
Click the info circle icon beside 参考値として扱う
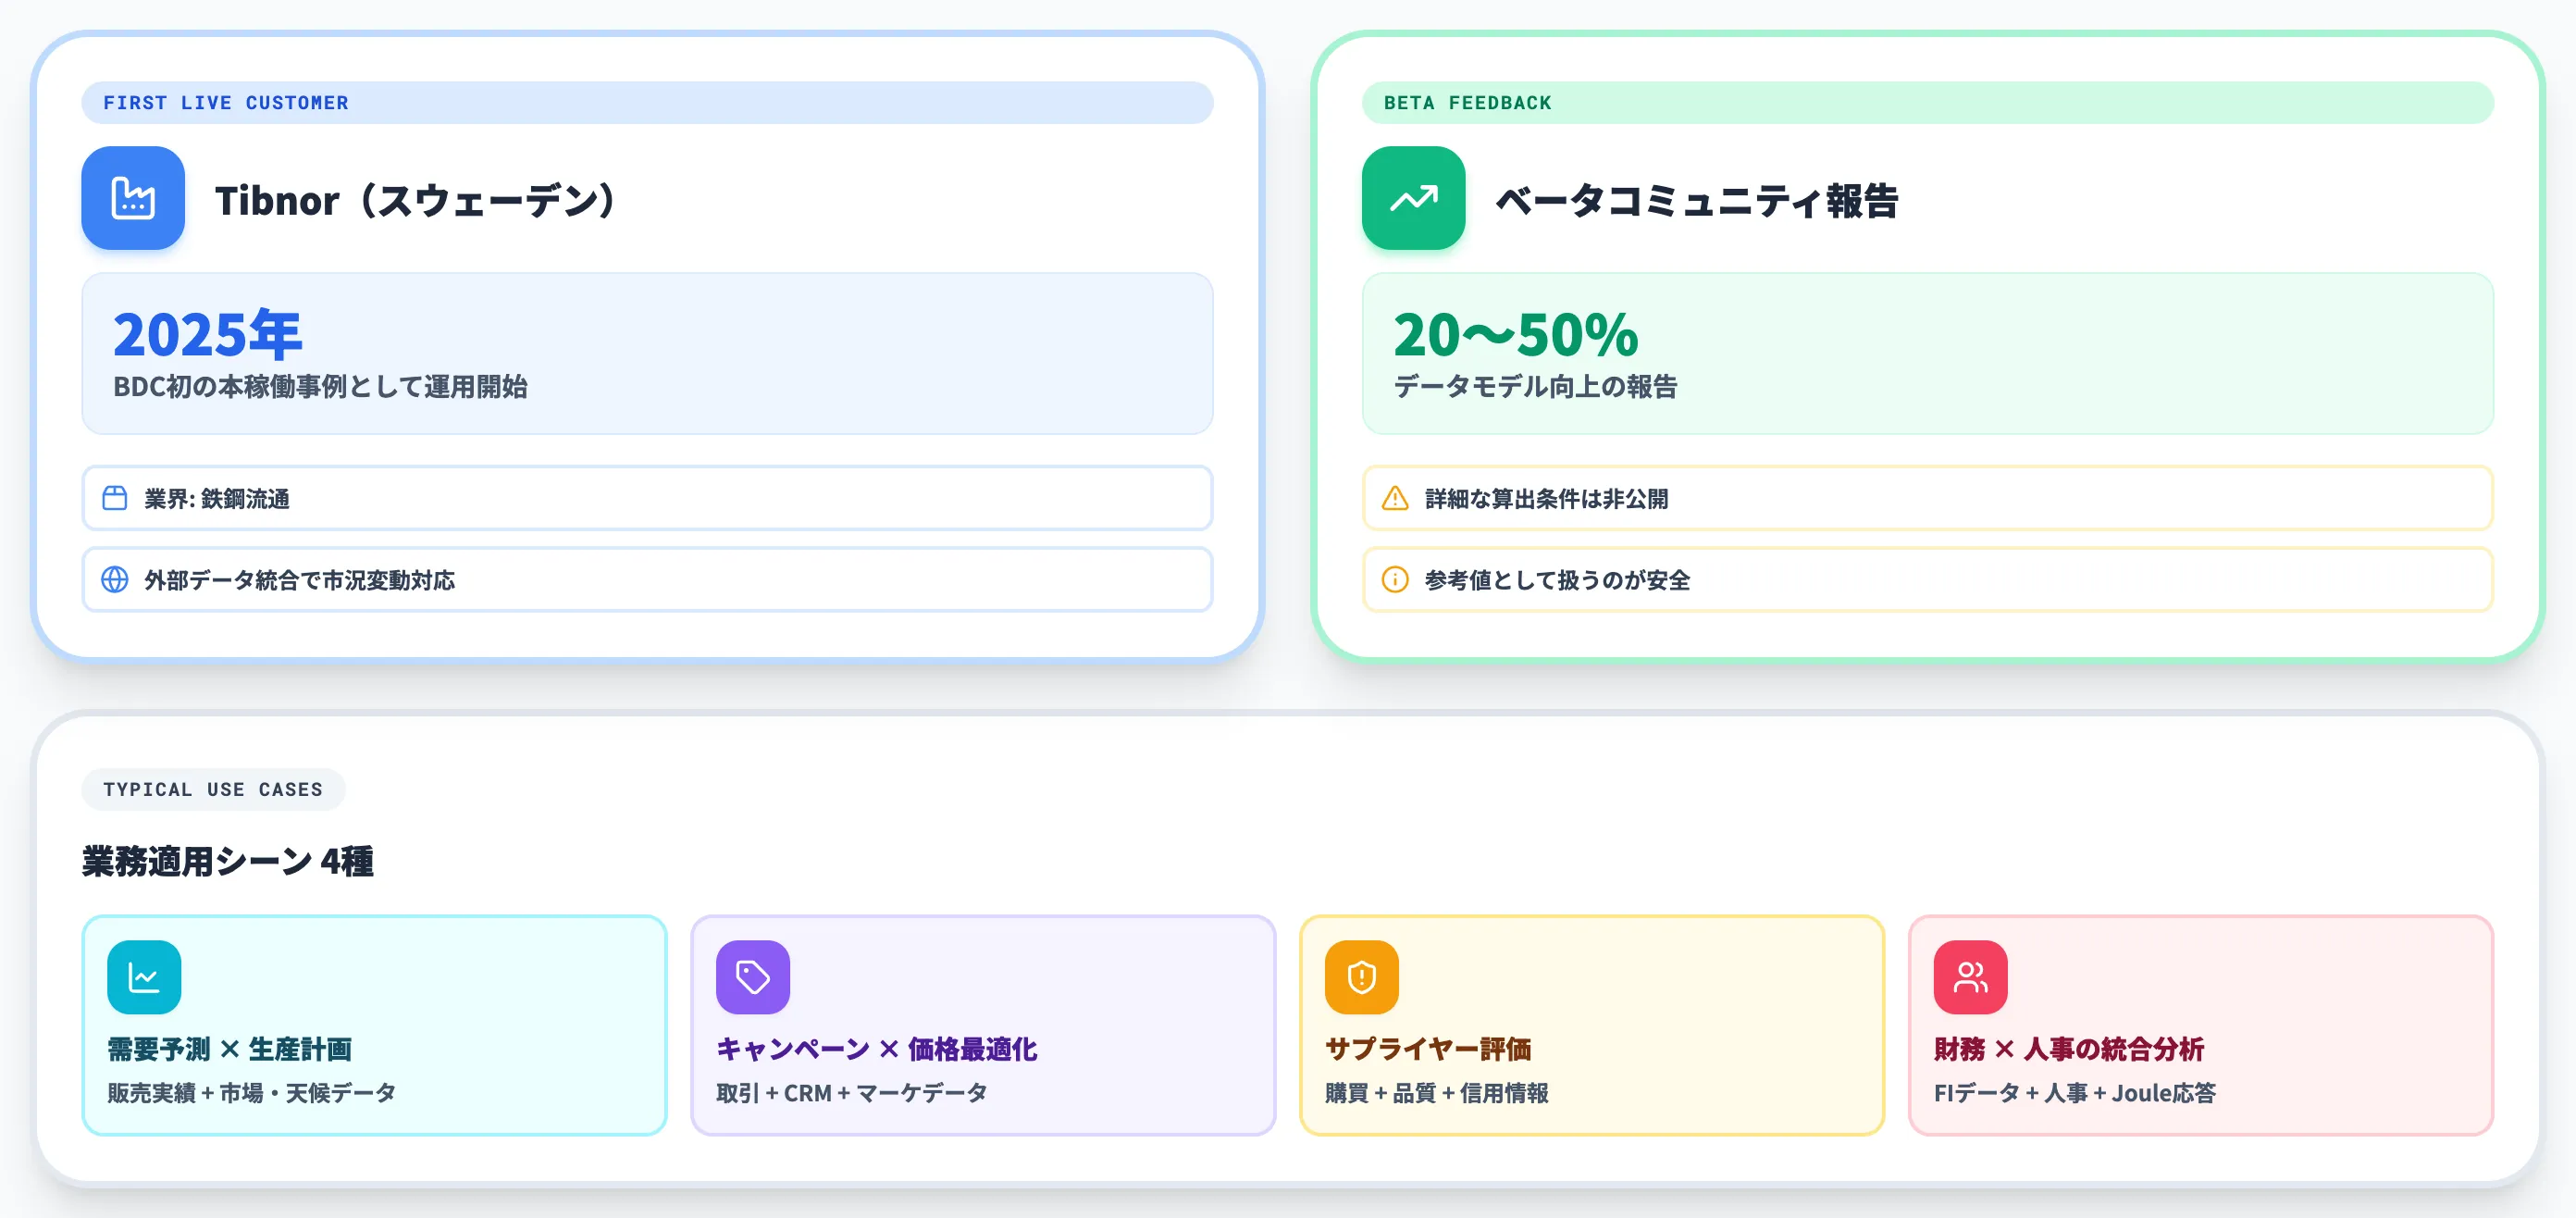coord(1395,580)
